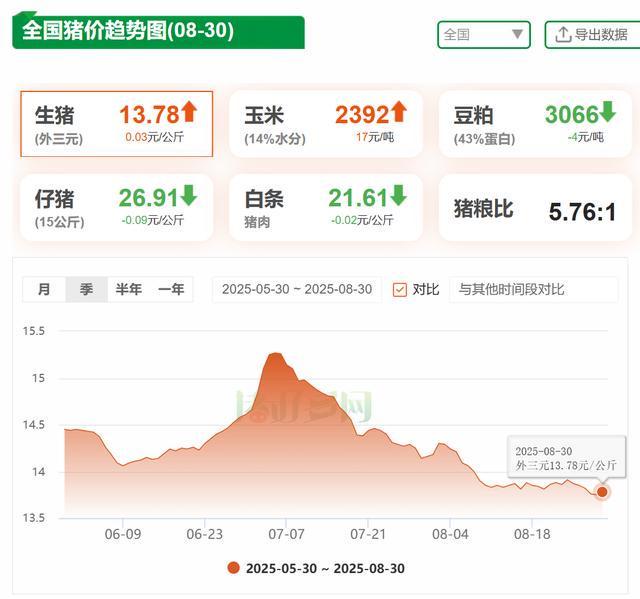Choose the 一年 time range tab
This screenshot has width=640, height=599.
(171, 290)
